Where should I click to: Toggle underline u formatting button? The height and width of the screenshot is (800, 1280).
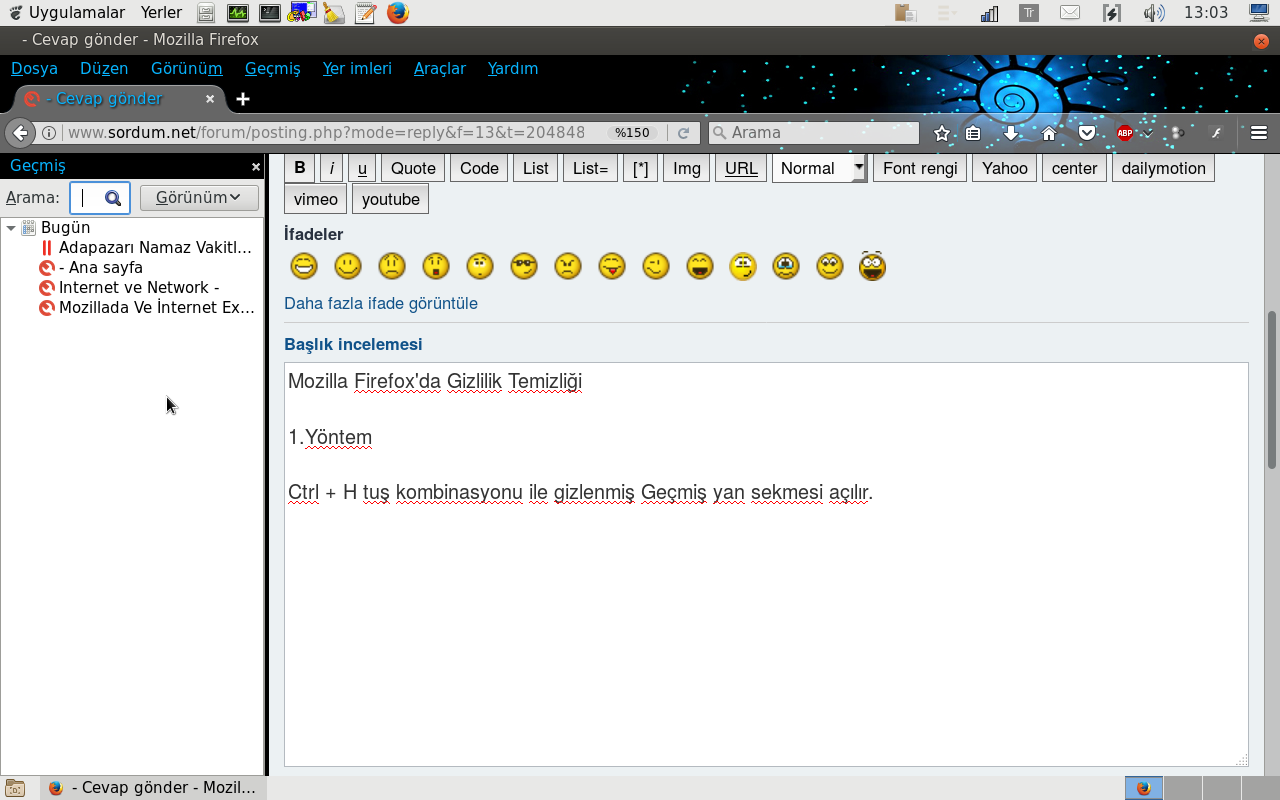coord(362,168)
